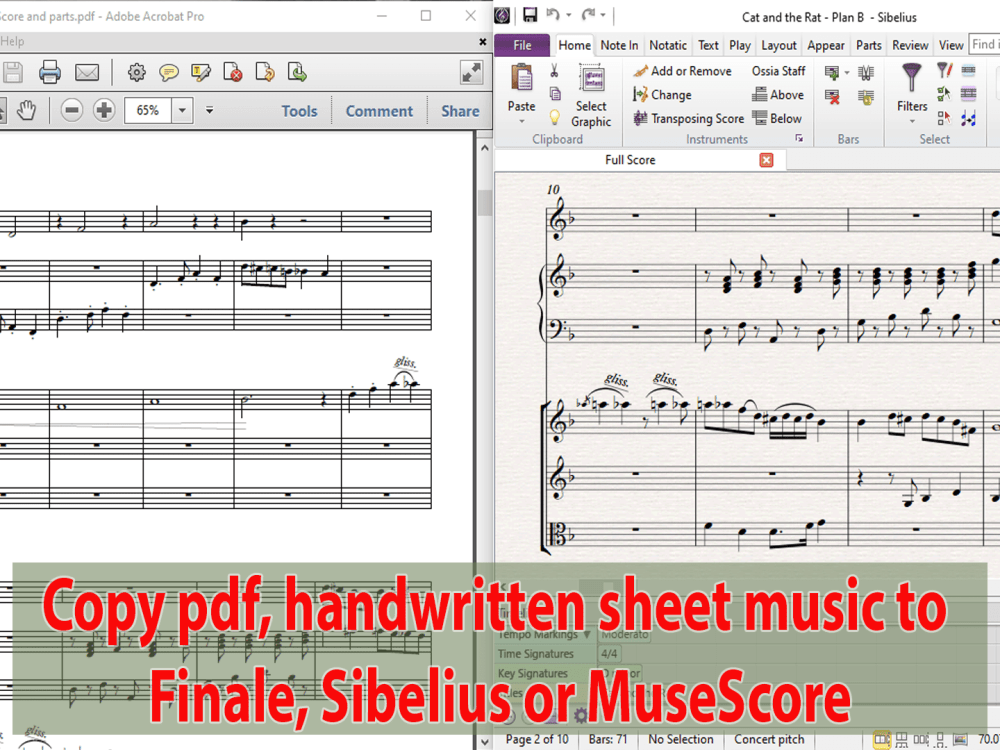The image size is (1000, 750).
Task: Click the Find in ribbon search box
Action: tap(984, 44)
